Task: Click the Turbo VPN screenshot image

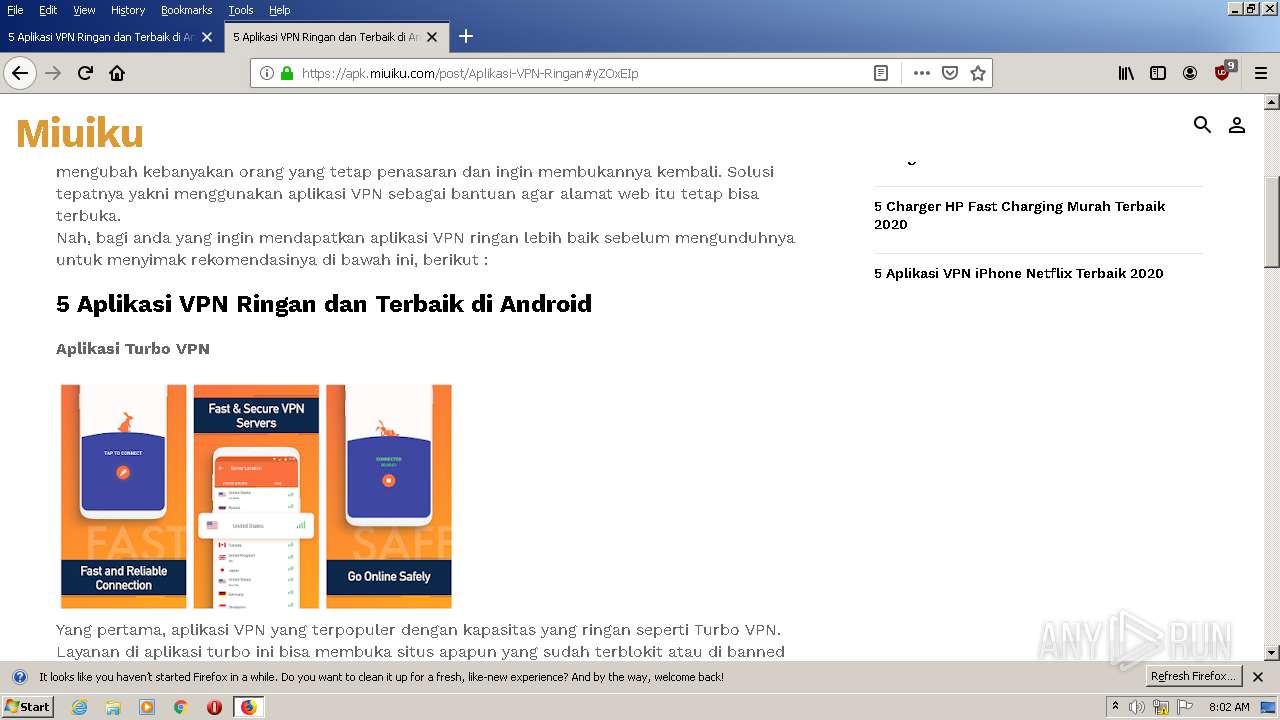Action: coord(256,496)
